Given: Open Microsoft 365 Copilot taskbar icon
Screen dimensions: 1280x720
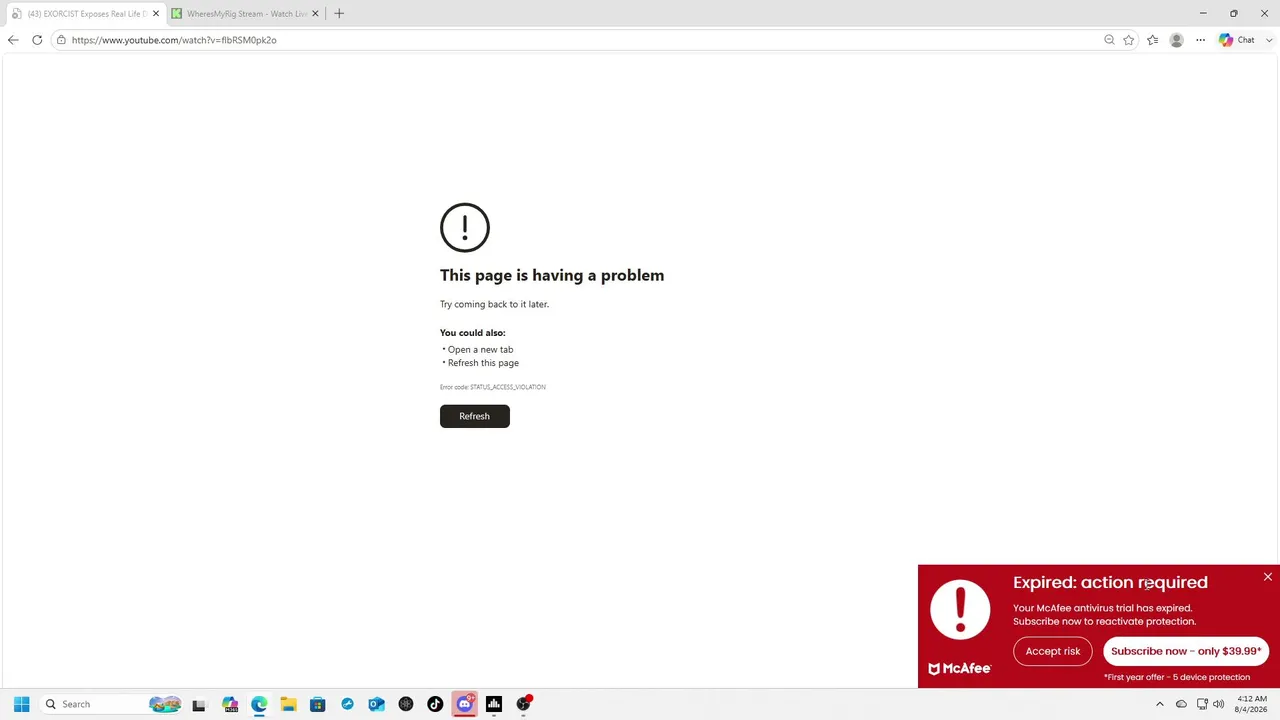Looking at the screenshot, I should [x=230, y=704].
